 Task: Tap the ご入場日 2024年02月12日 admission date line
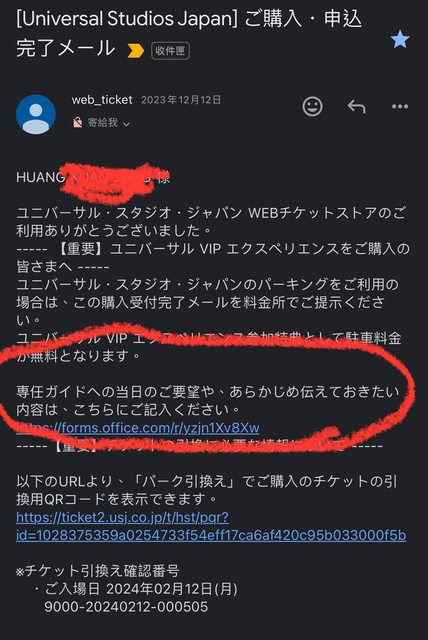click(x=136, y=589)
